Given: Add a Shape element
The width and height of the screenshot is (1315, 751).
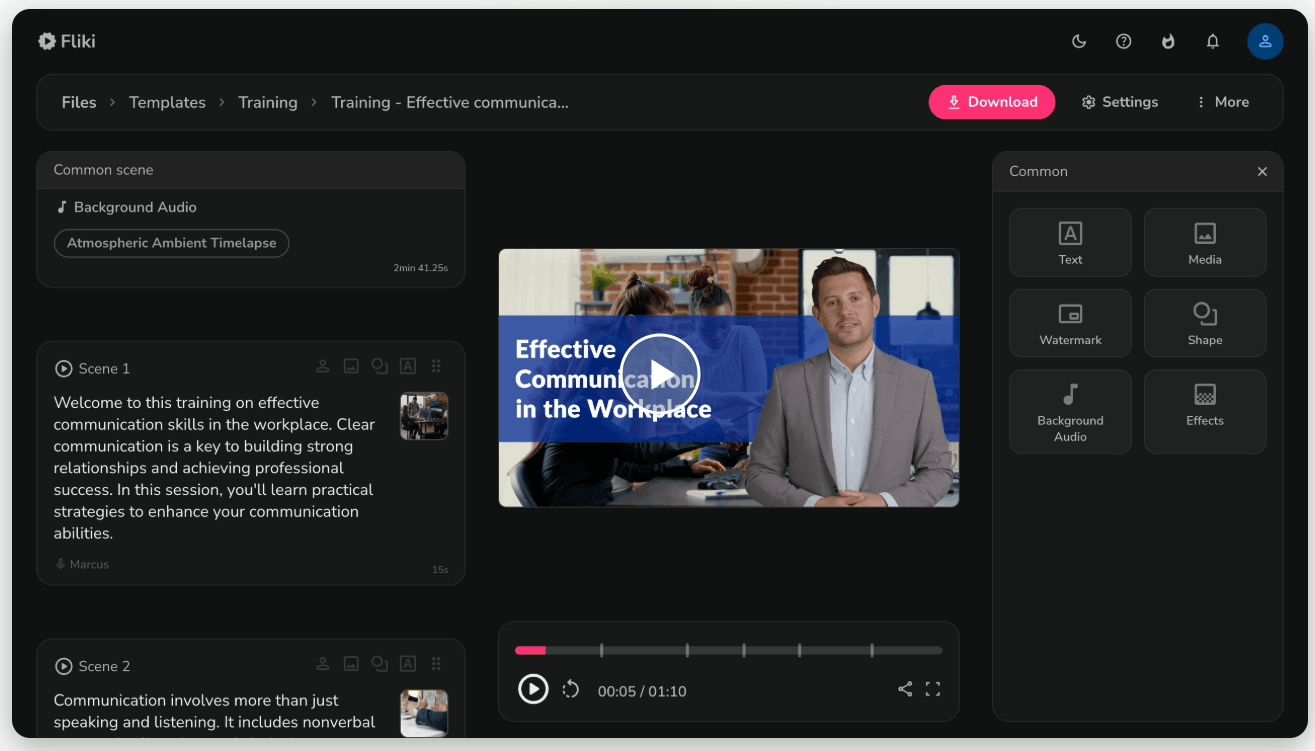Looking at the screenshot, I should (x=1204, y=322).
